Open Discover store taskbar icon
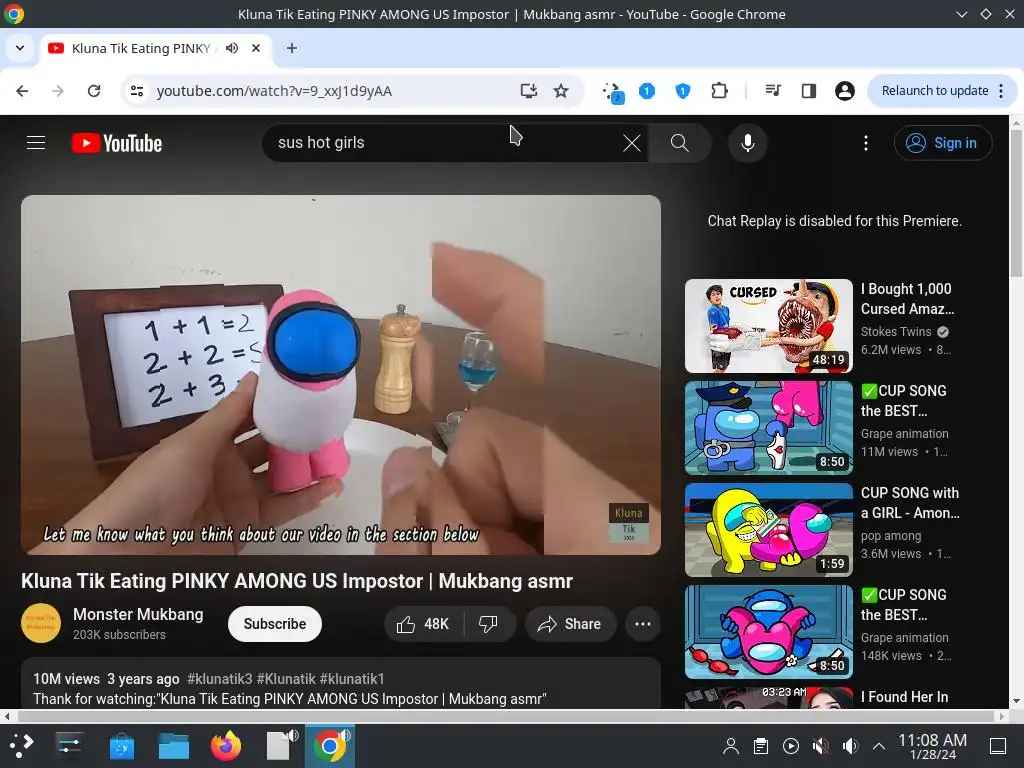This screenshot has width=1024, height=768. pos(121,746)
